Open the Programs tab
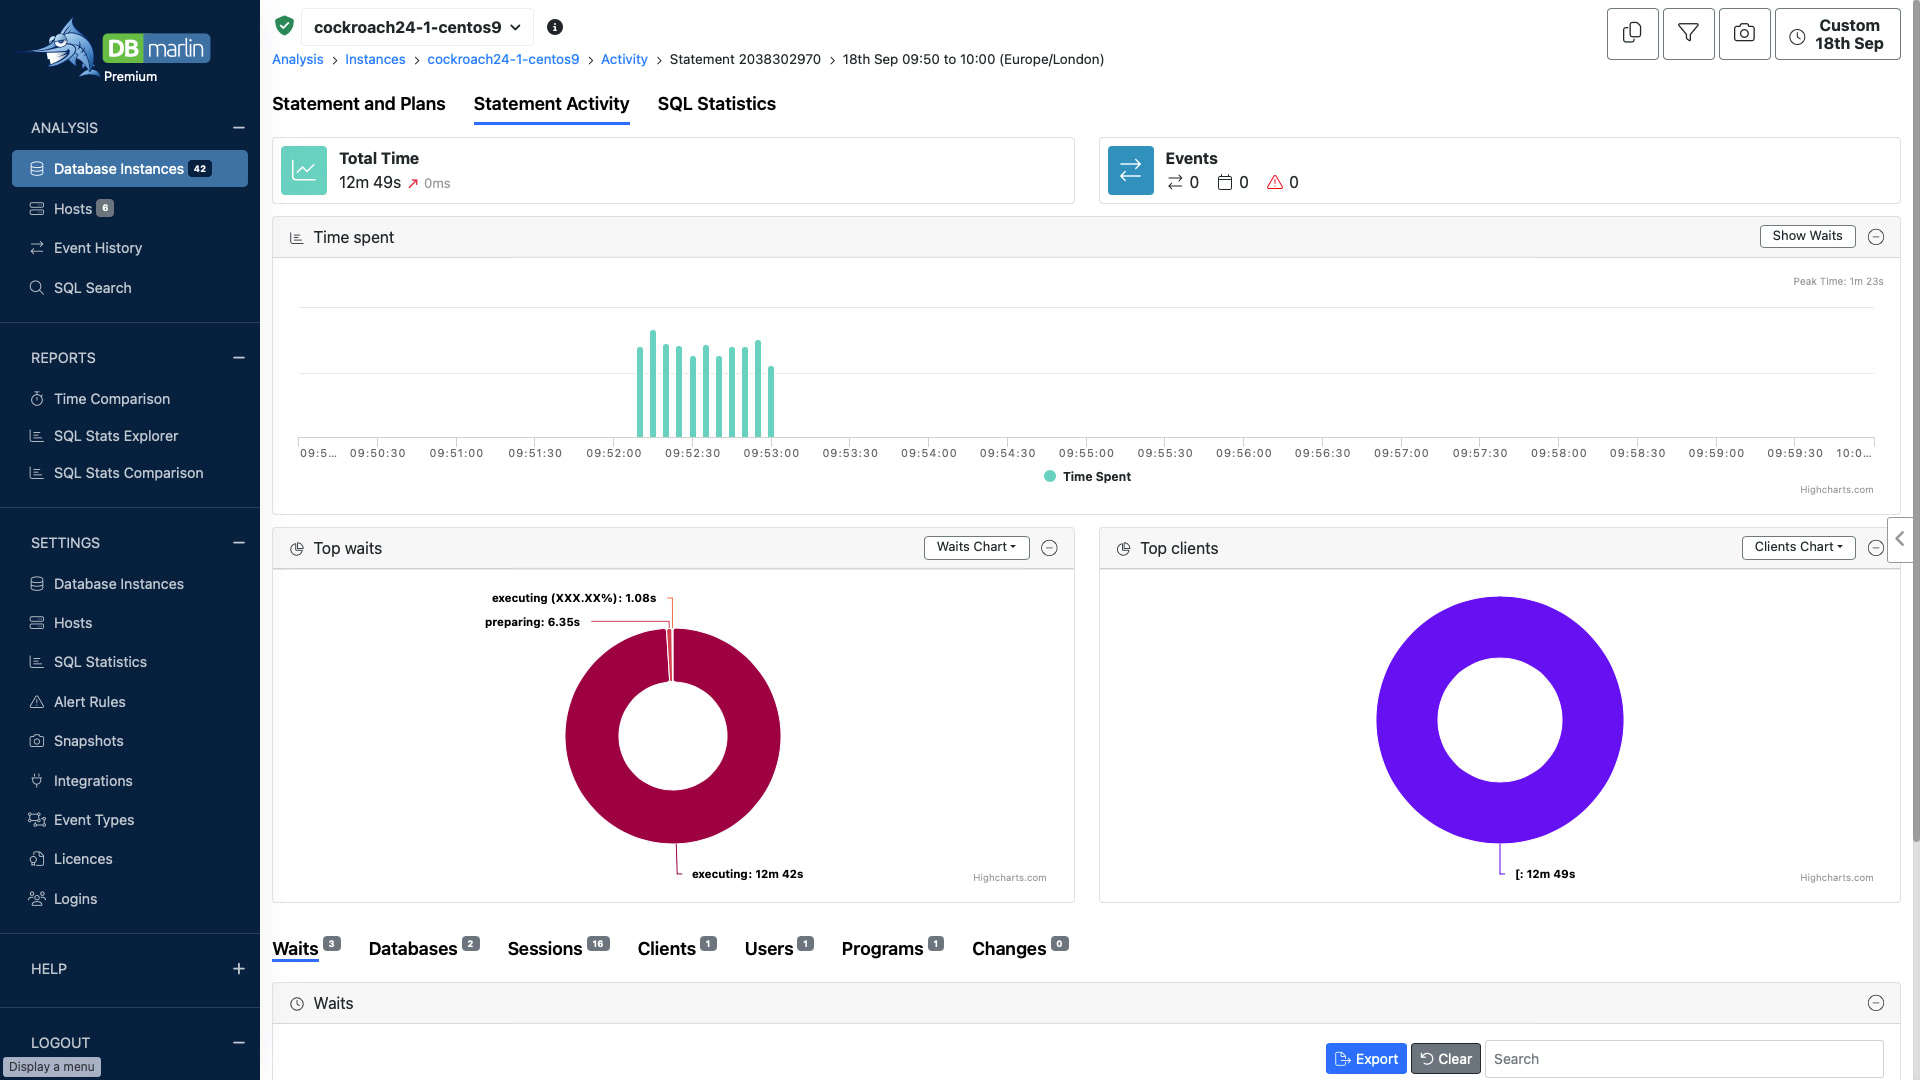Viewport: 1920px width, 1080px height. coord(892,948)
